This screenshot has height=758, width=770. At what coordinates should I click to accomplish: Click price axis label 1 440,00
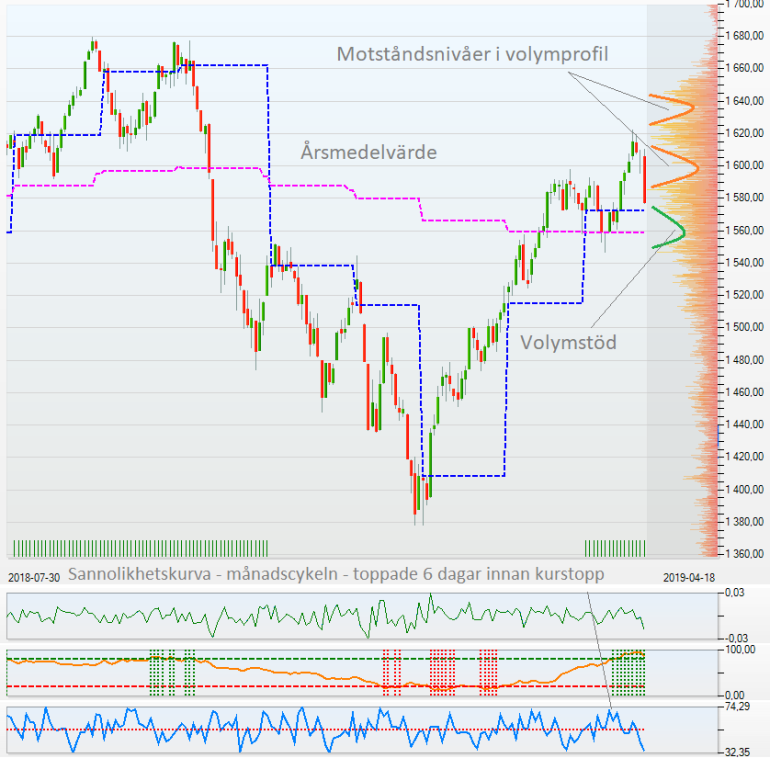tap(744, 424)
